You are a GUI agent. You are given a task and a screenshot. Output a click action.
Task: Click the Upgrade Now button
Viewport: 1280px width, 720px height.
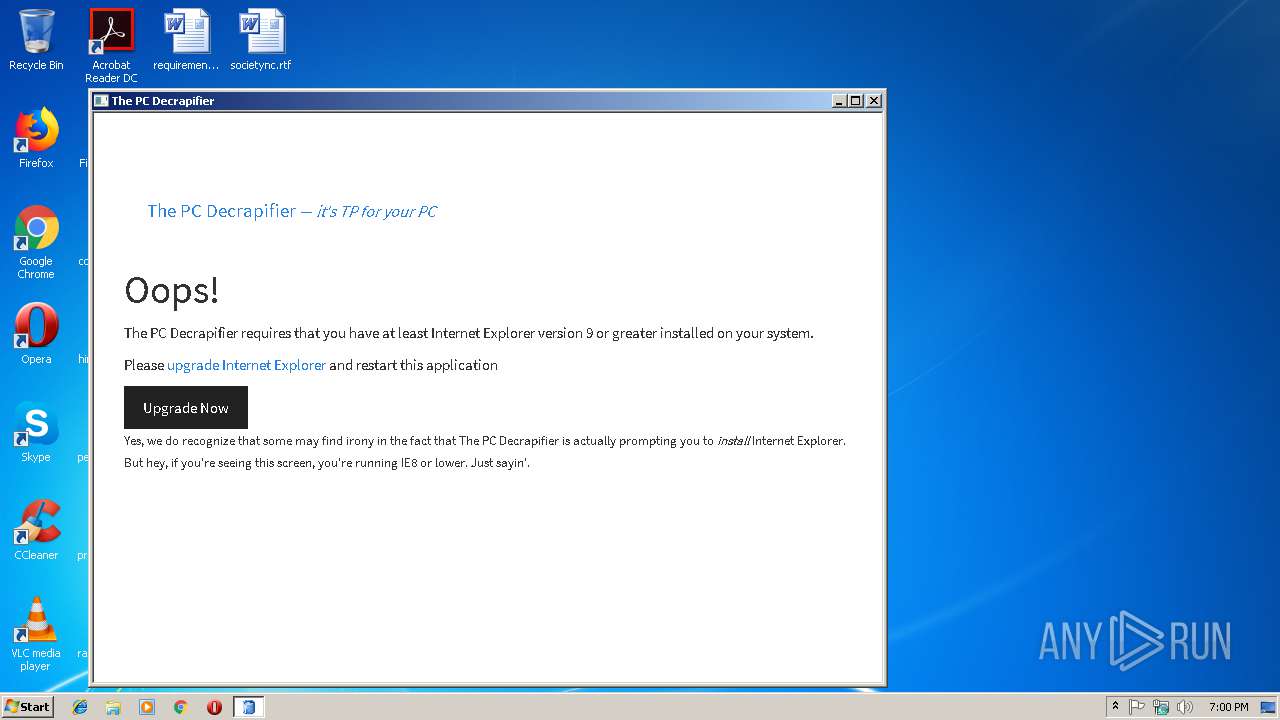pos(186,408)
